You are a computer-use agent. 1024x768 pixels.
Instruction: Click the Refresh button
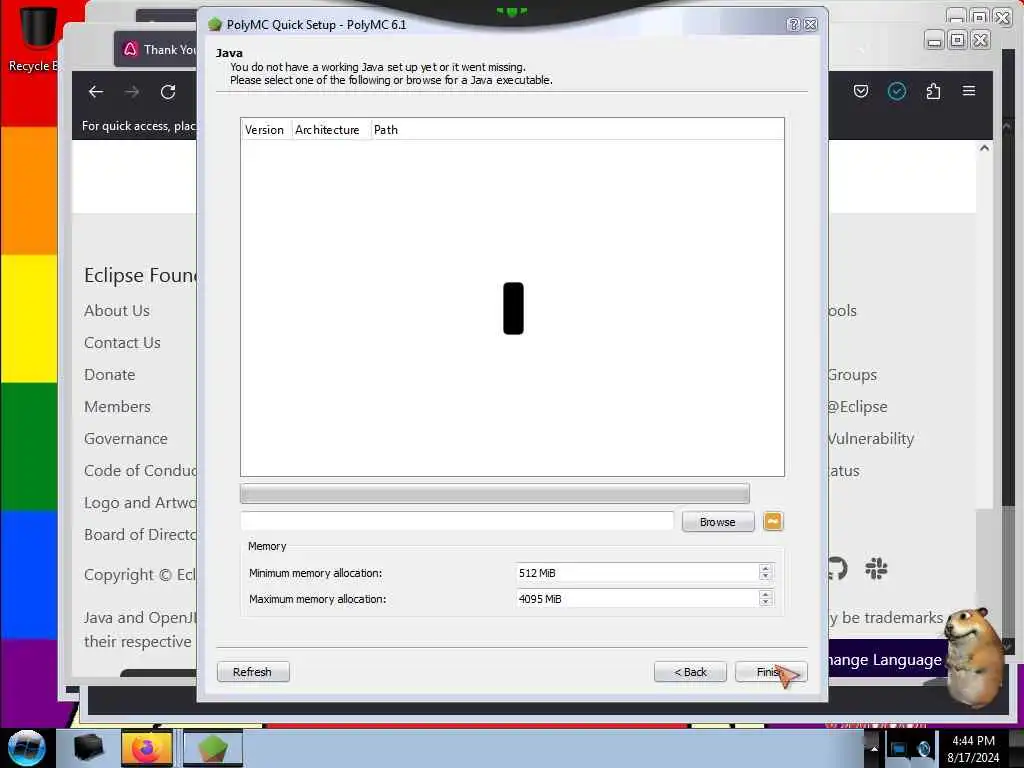tap(253, 672)
